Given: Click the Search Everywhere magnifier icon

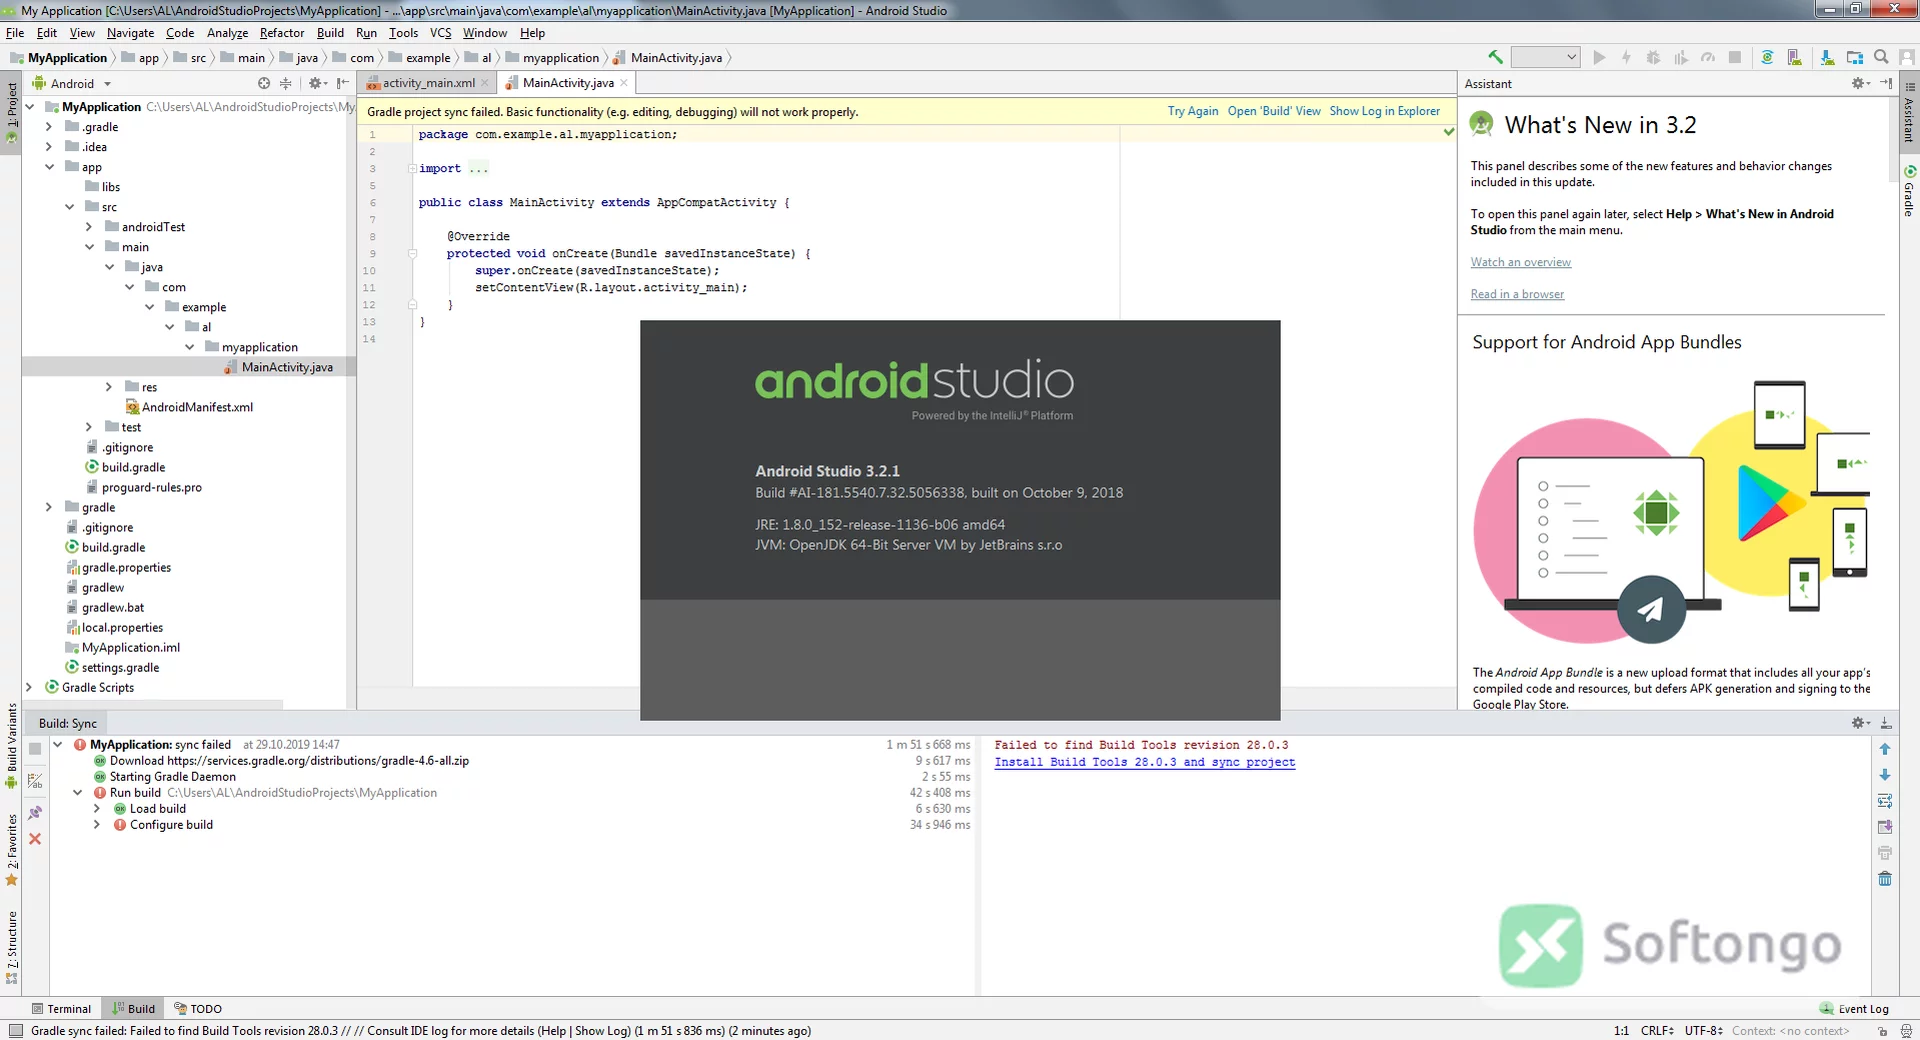Looking at the screenshot, I should [1881, 57].
